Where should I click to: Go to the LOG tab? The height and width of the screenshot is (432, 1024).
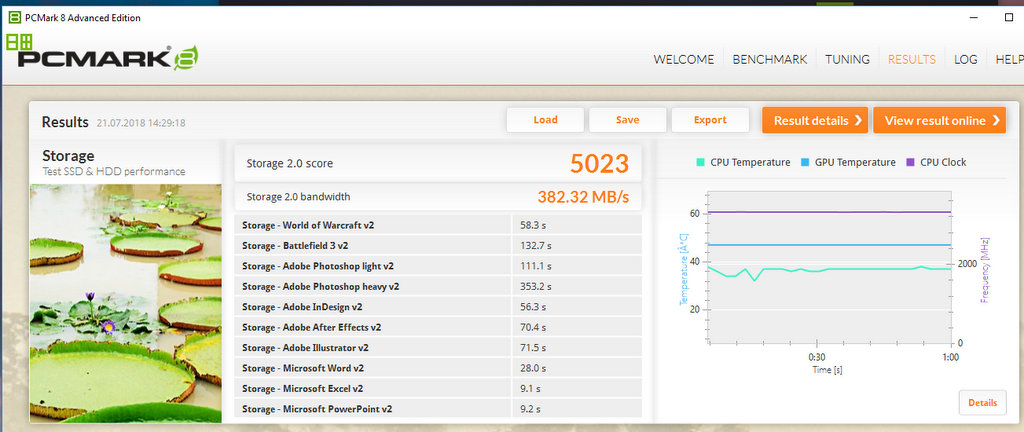pos(965,59)
